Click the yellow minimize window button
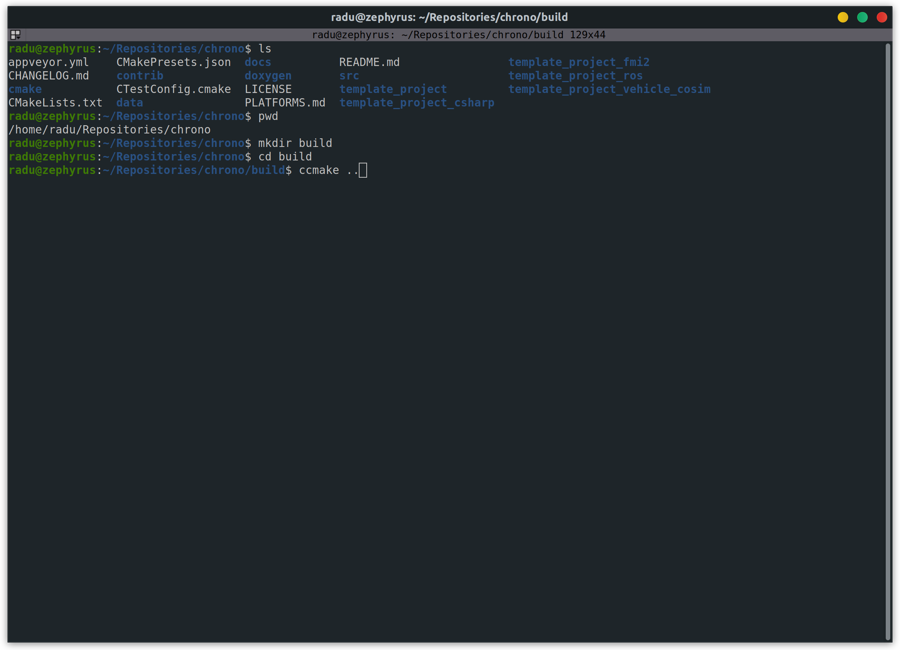The image size is (900, 650). [x=843, y=17]
